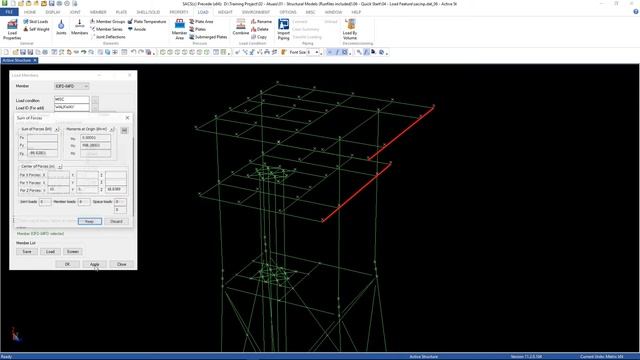Select Joint Deflections option
The image size is (640, 360).
point(108,37)
